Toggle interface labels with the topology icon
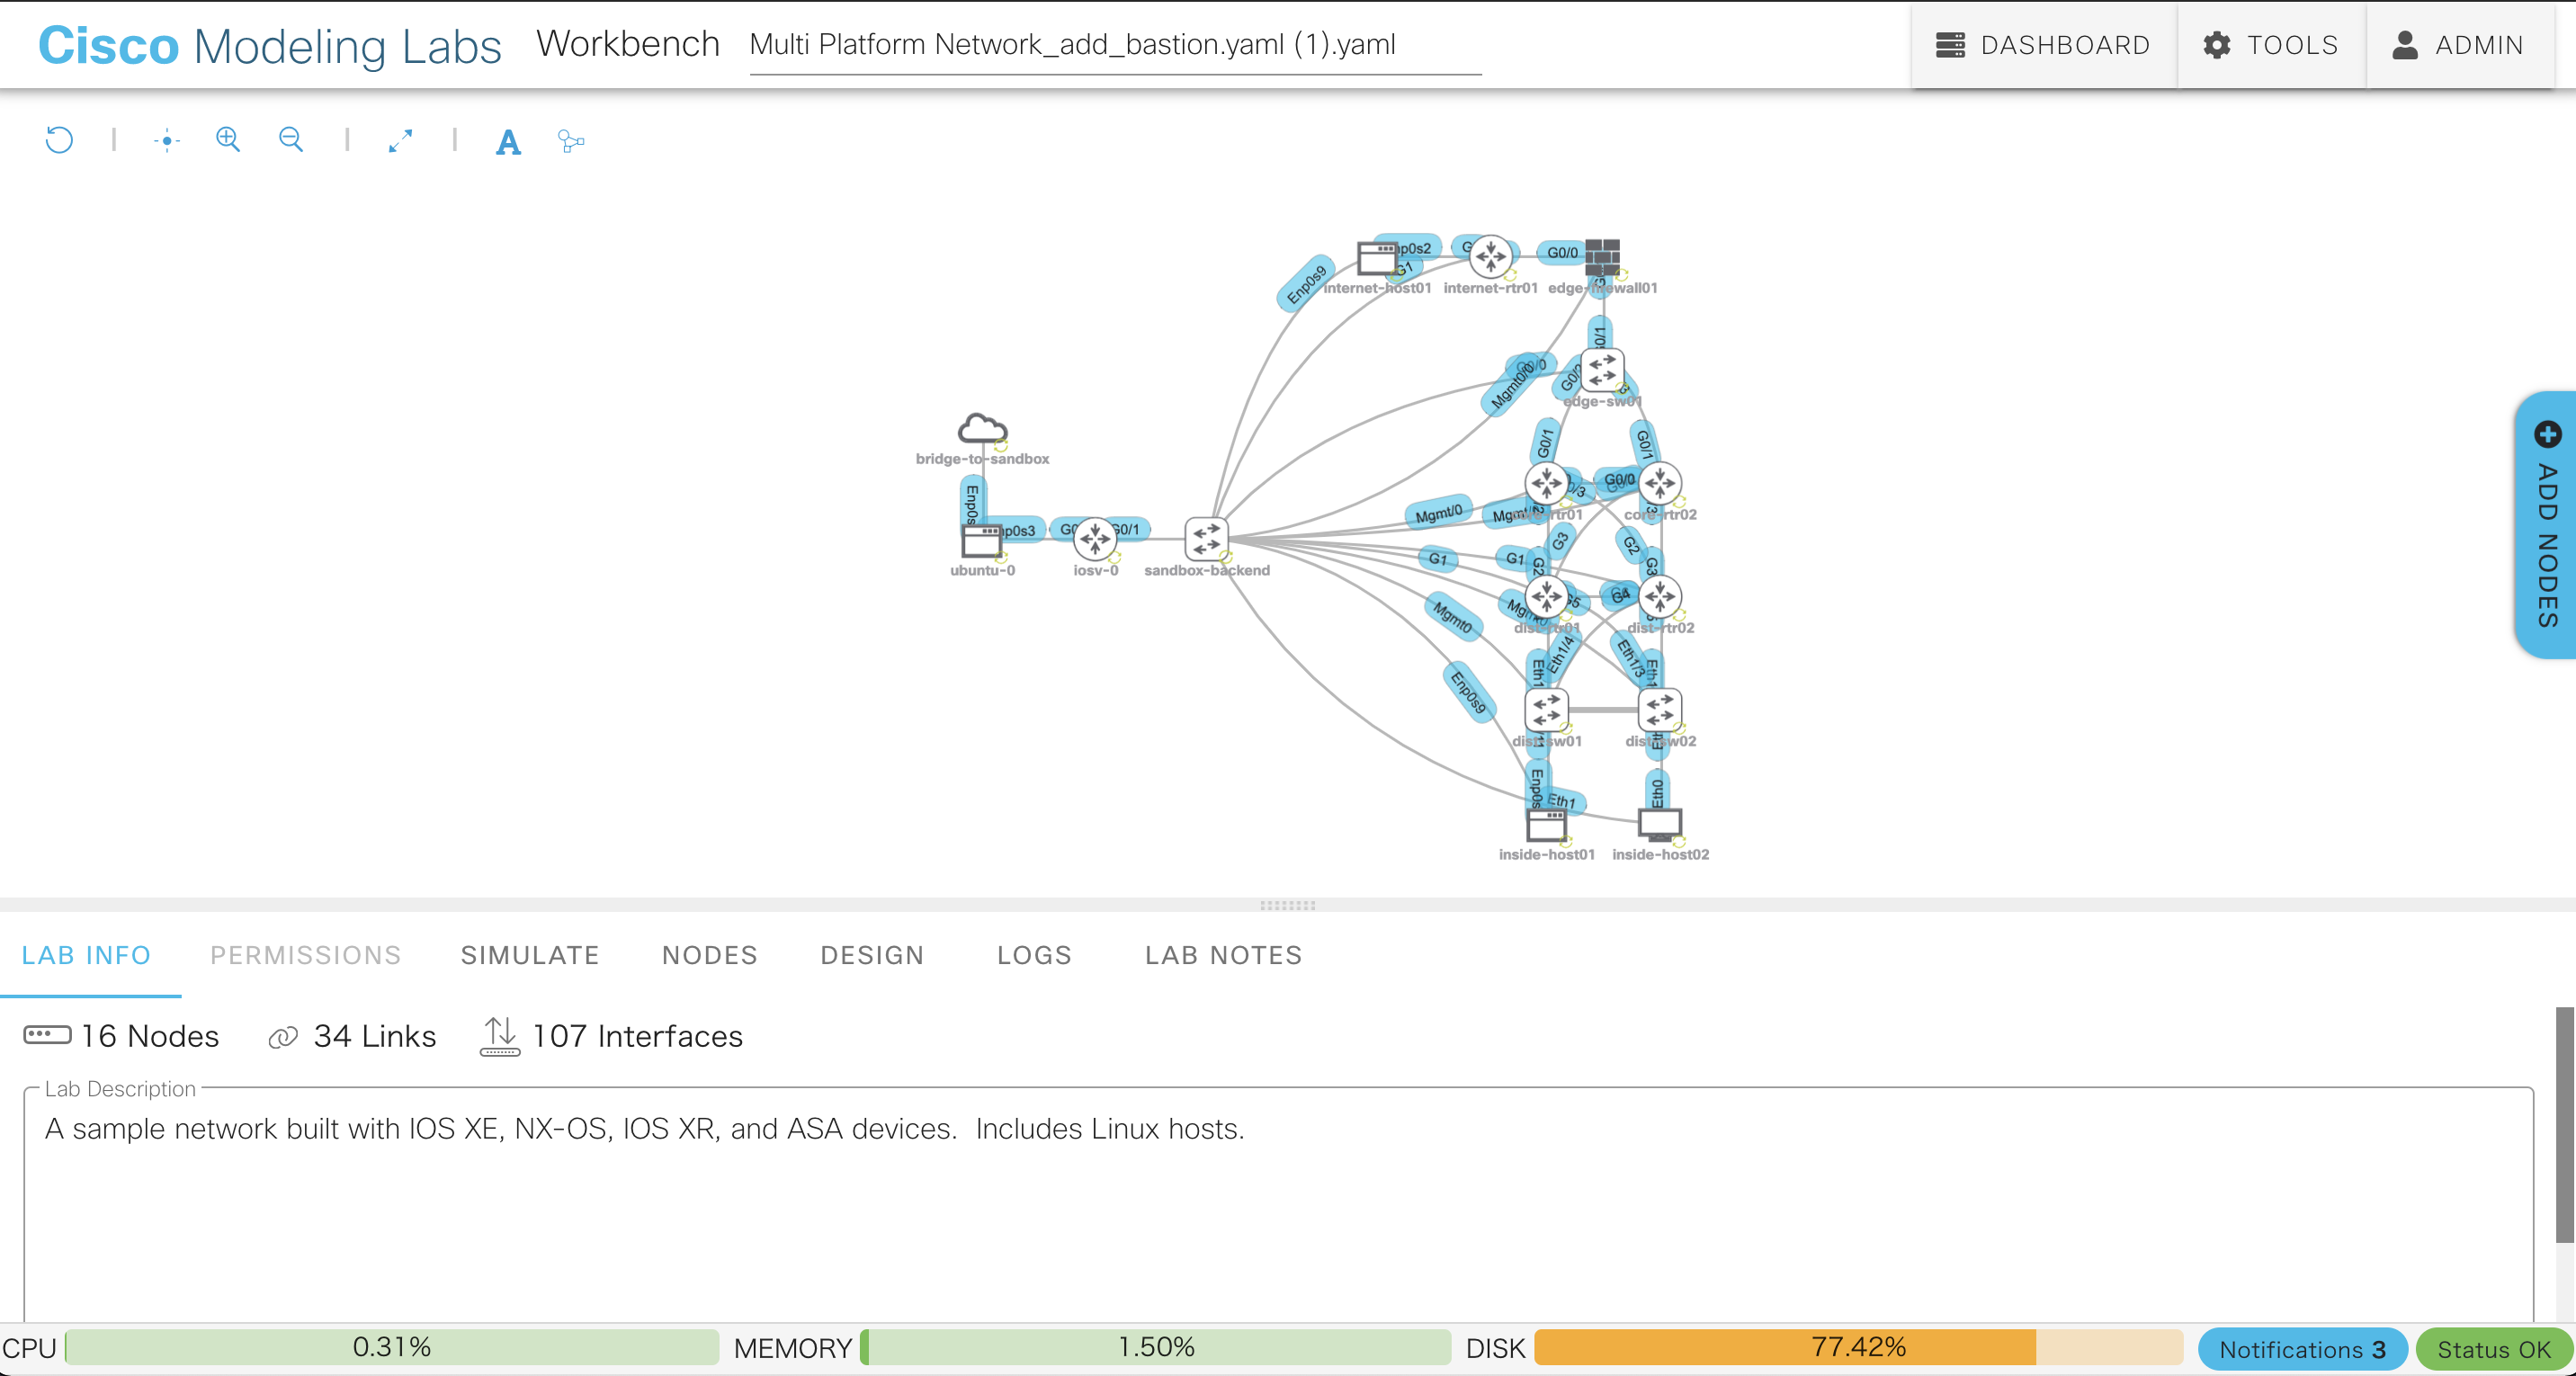 click(x=571, y=141)
